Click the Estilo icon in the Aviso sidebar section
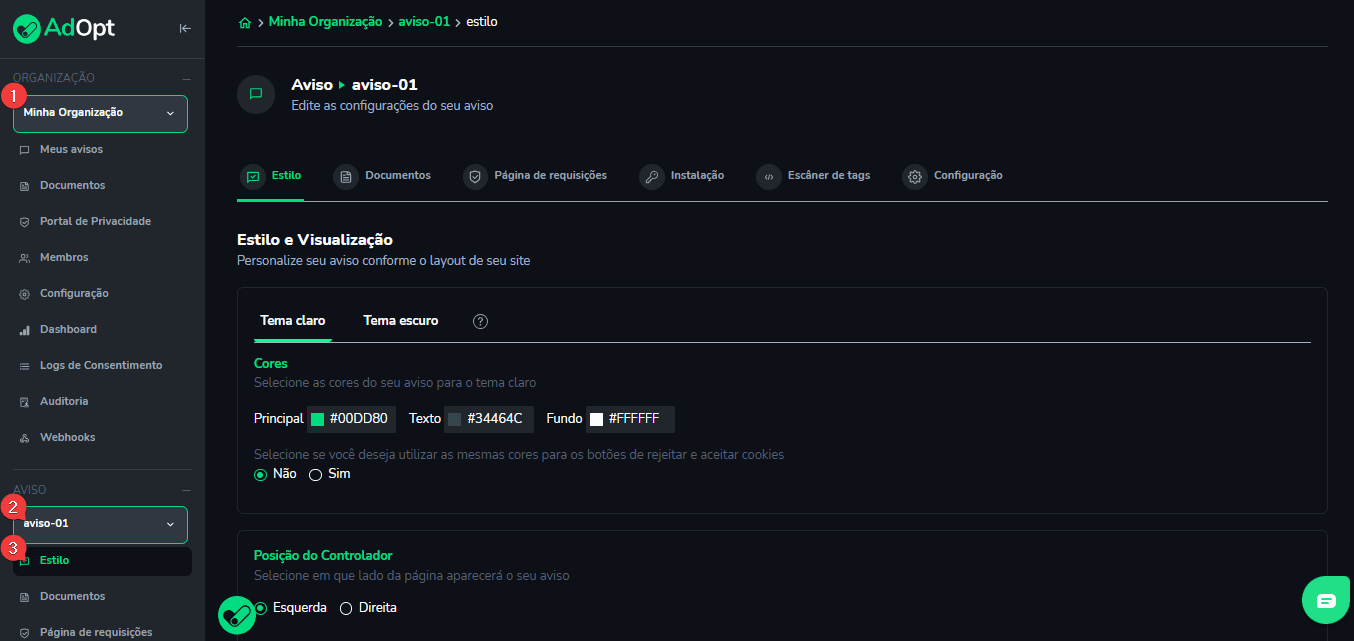Viewport: 1354px width, 641px height. (24, 561)
